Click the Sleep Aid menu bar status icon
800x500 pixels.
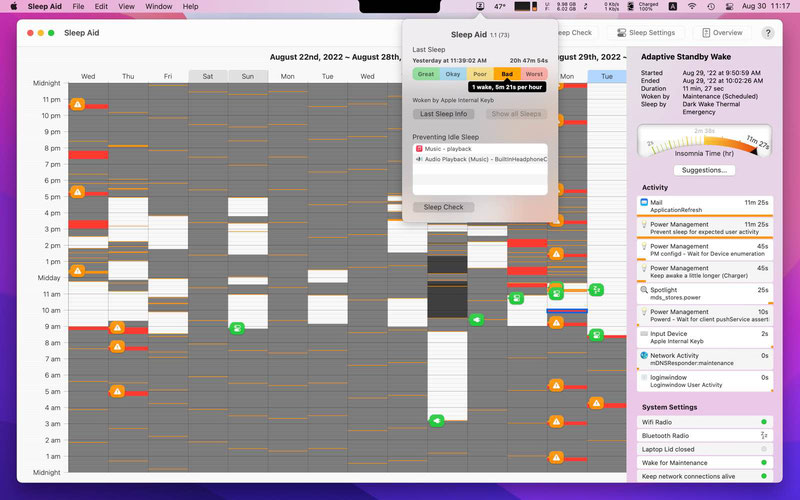click(x=480, y=6)
